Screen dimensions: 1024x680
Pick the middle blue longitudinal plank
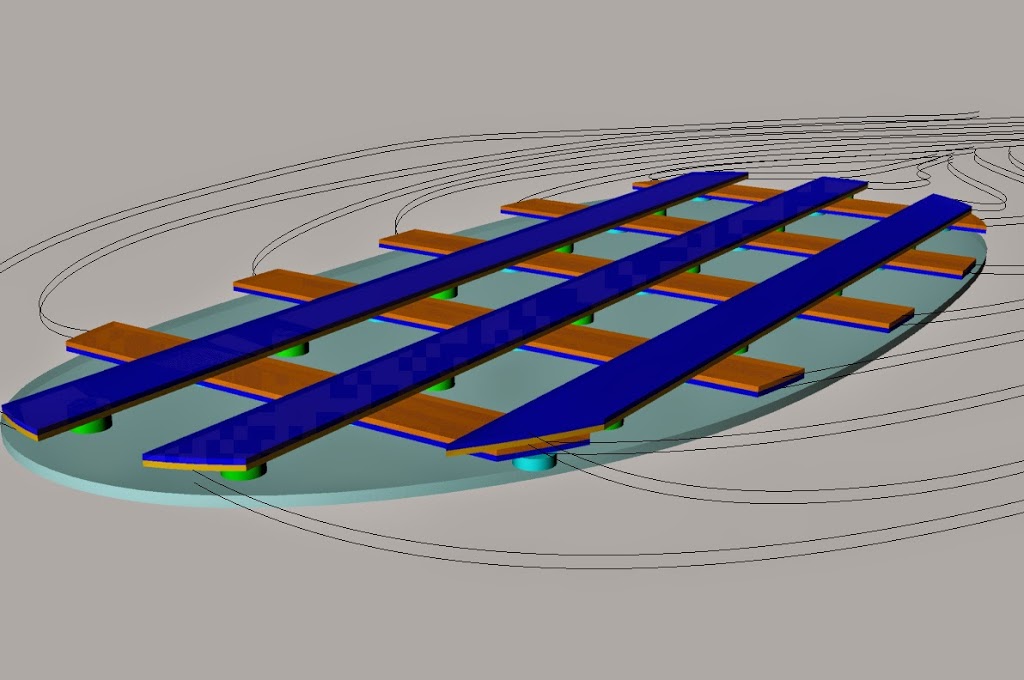pos(503,320)
